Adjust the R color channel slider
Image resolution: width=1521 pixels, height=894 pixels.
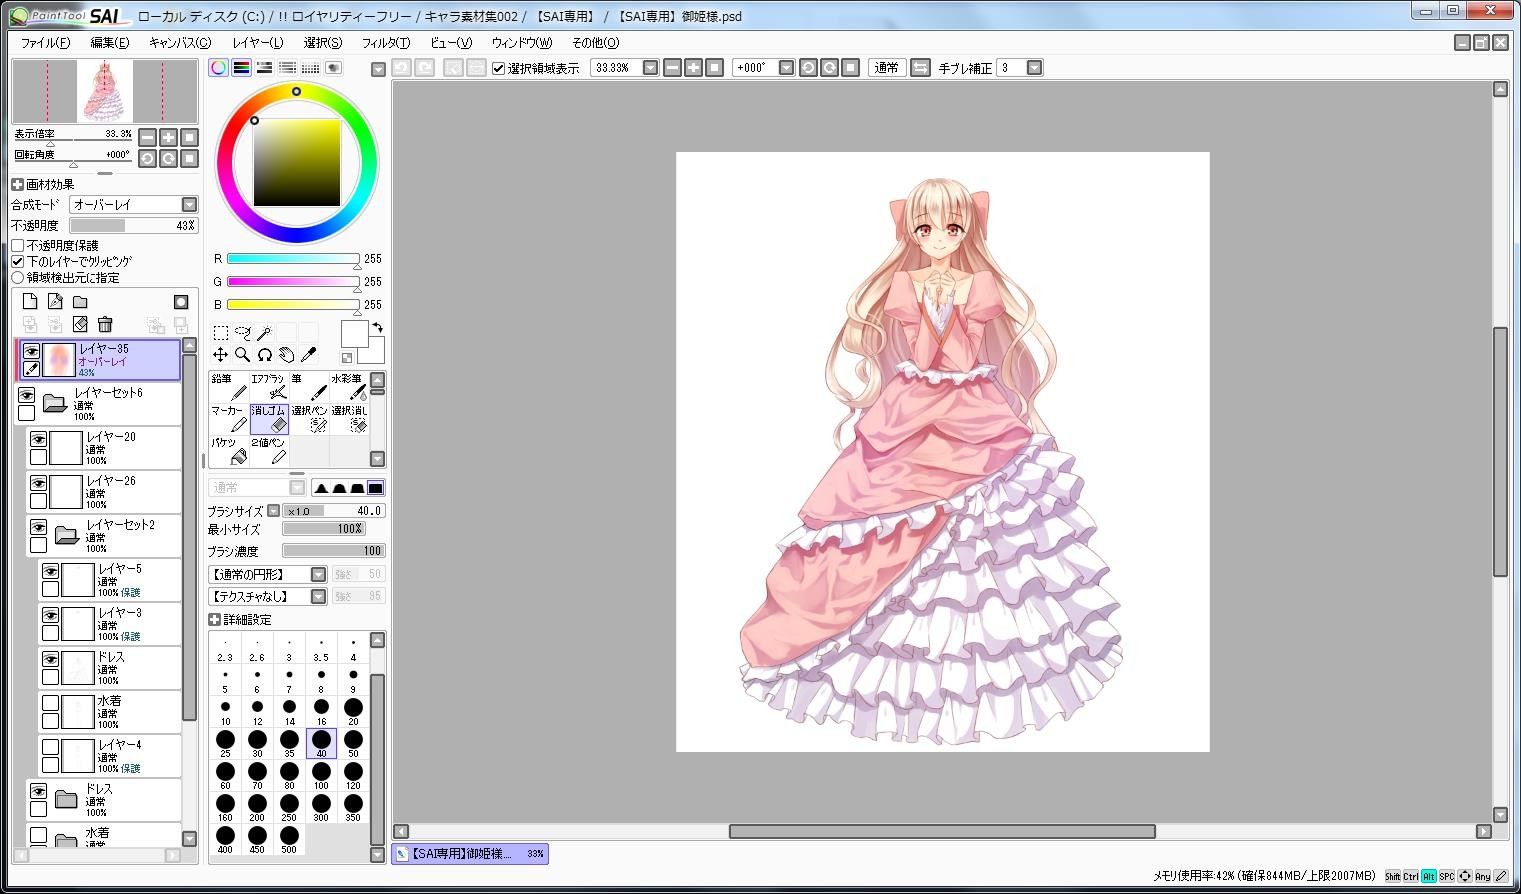click(x=293, y=259)
